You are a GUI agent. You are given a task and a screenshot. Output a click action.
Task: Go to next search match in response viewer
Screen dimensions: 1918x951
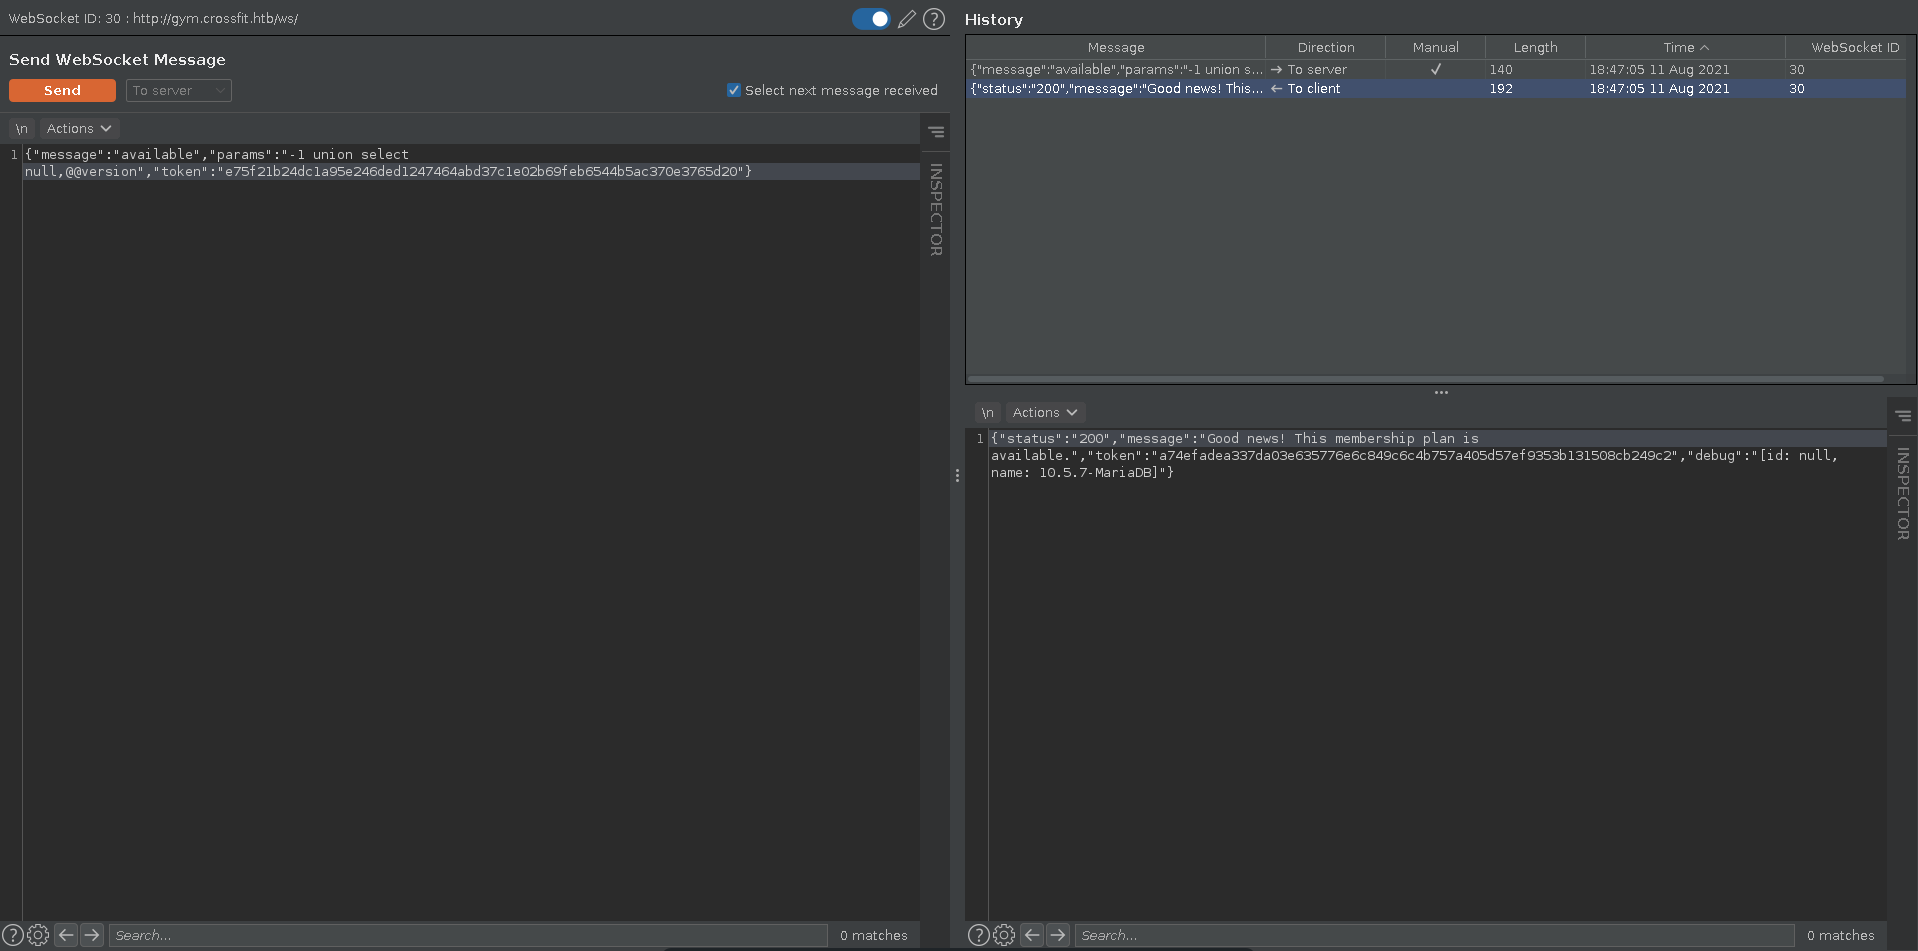tap(1058, 935)
